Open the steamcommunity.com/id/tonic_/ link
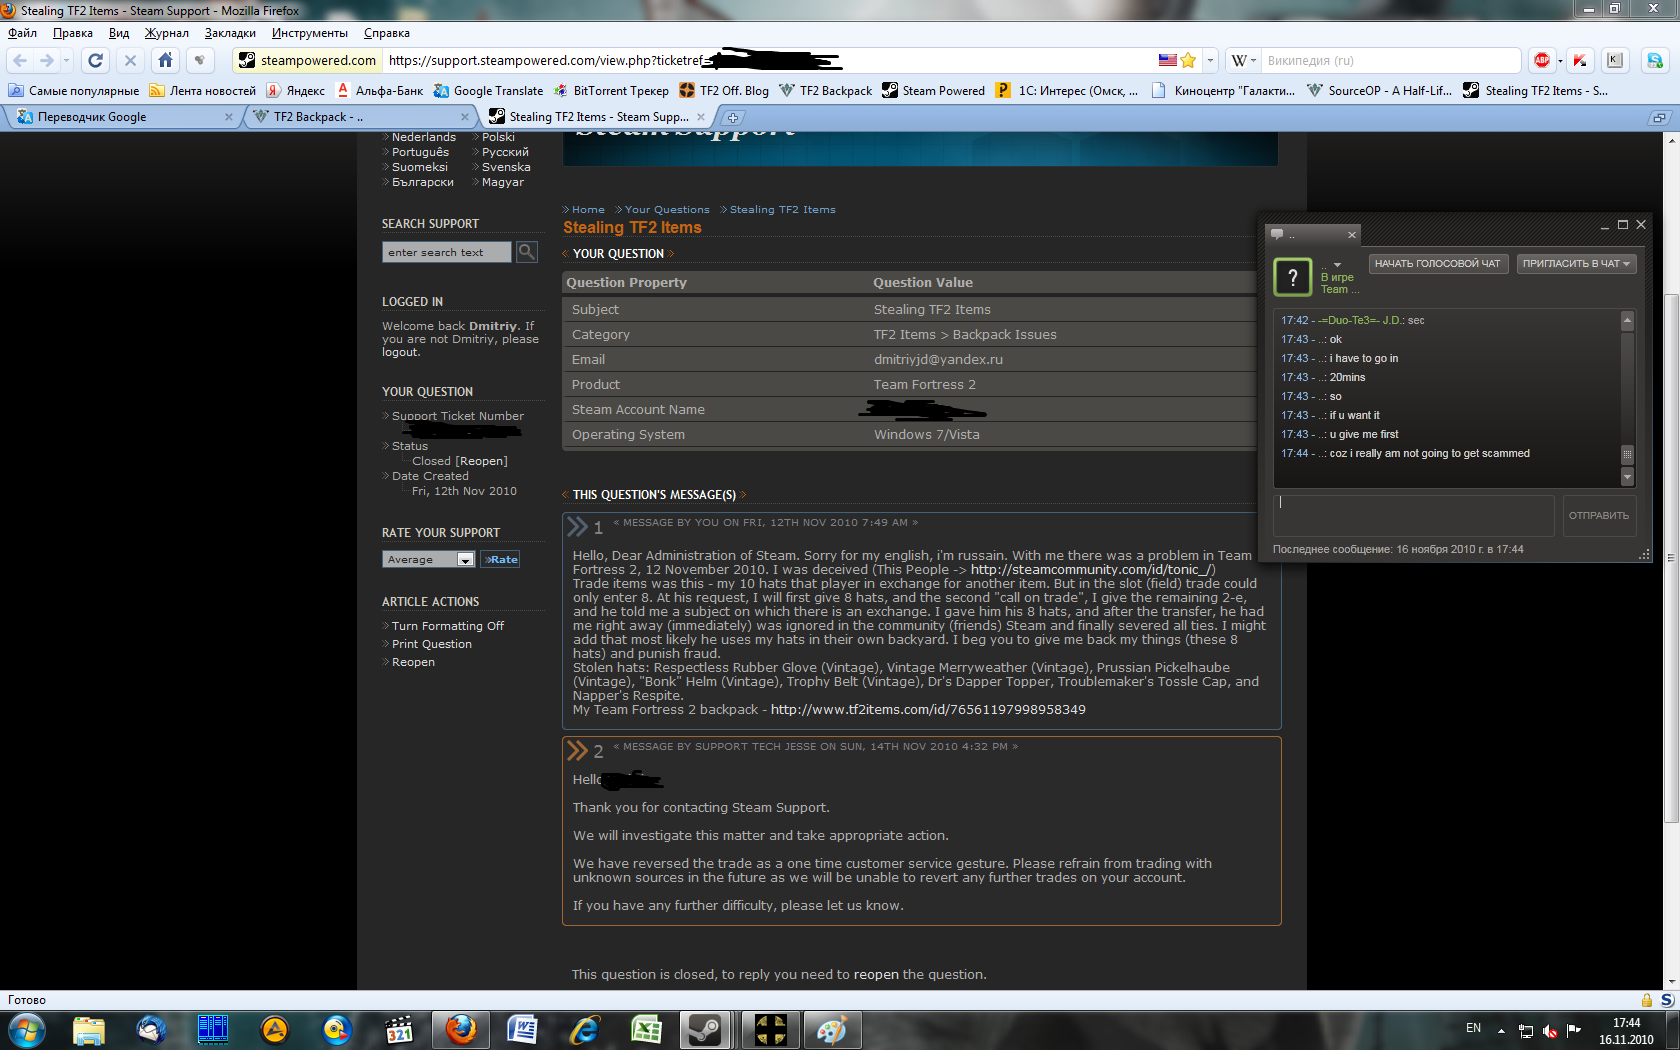The width and height of the screenshot is (1680, 1050). [1093, 570]
